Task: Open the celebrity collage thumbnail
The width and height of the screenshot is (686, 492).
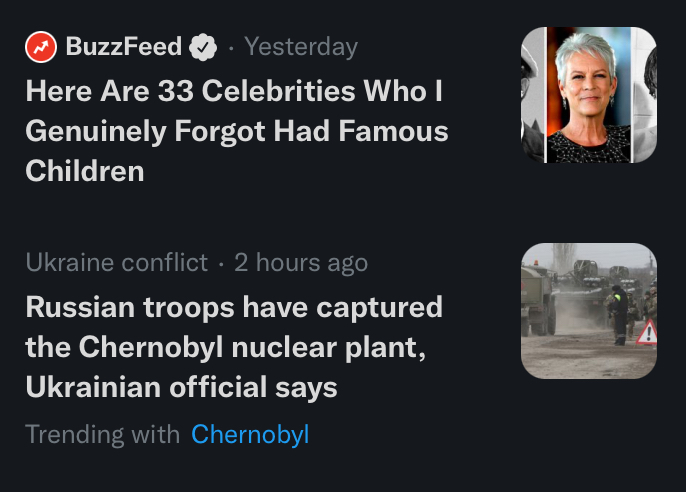Action: click(x=589, y=95)
